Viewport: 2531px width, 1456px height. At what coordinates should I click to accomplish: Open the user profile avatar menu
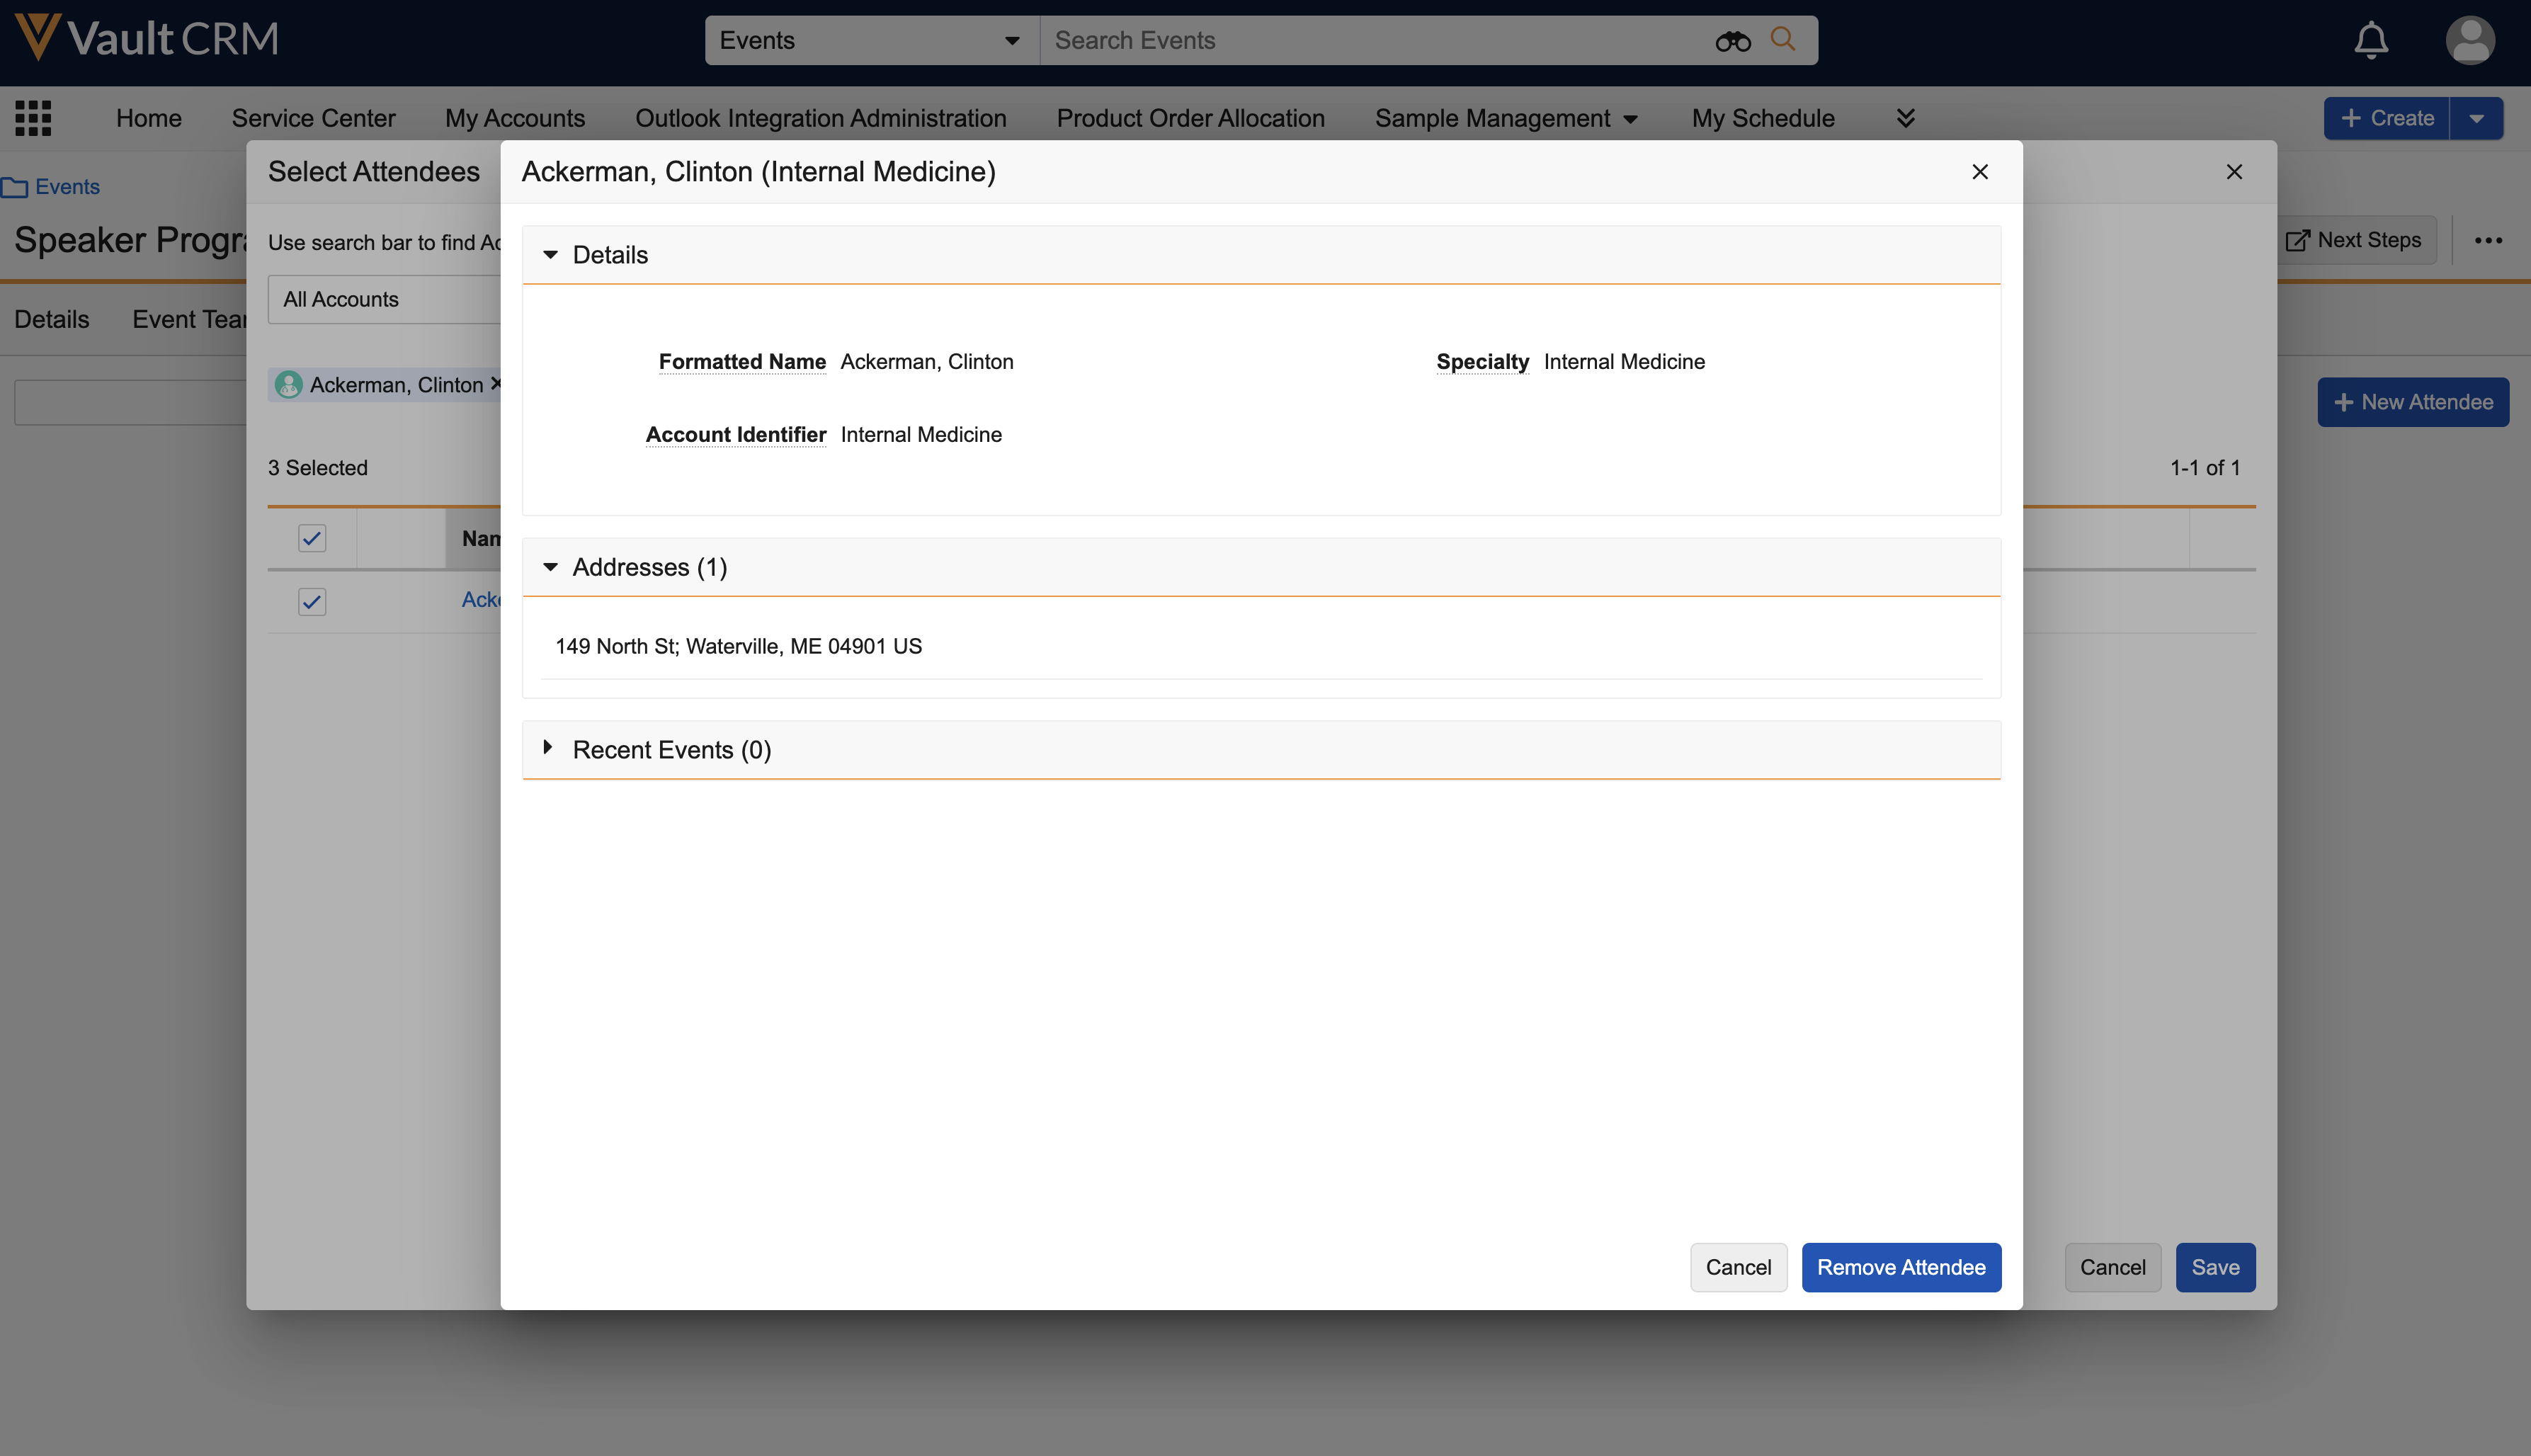coord(2469,41)
